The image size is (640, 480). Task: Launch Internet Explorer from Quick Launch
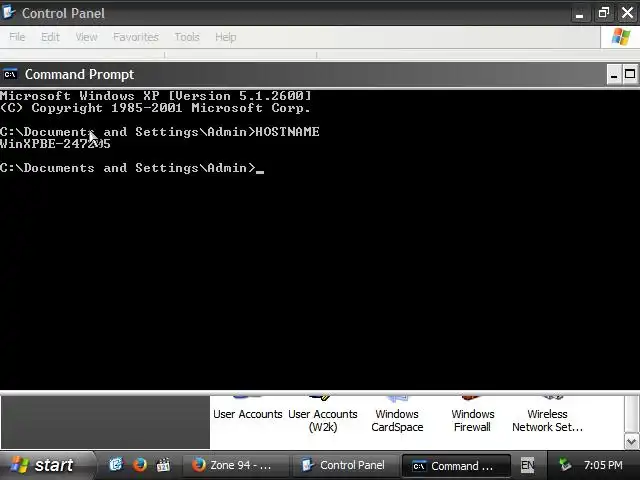click(116, 465)
